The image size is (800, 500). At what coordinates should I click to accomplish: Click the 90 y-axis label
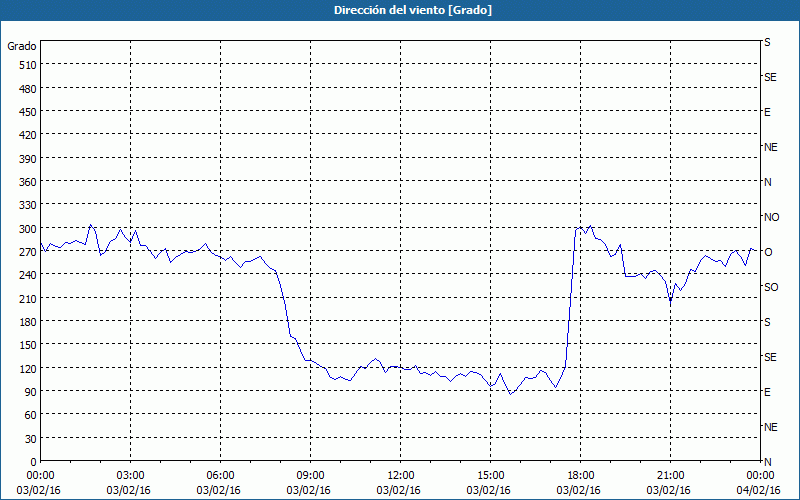pos(31,392)
